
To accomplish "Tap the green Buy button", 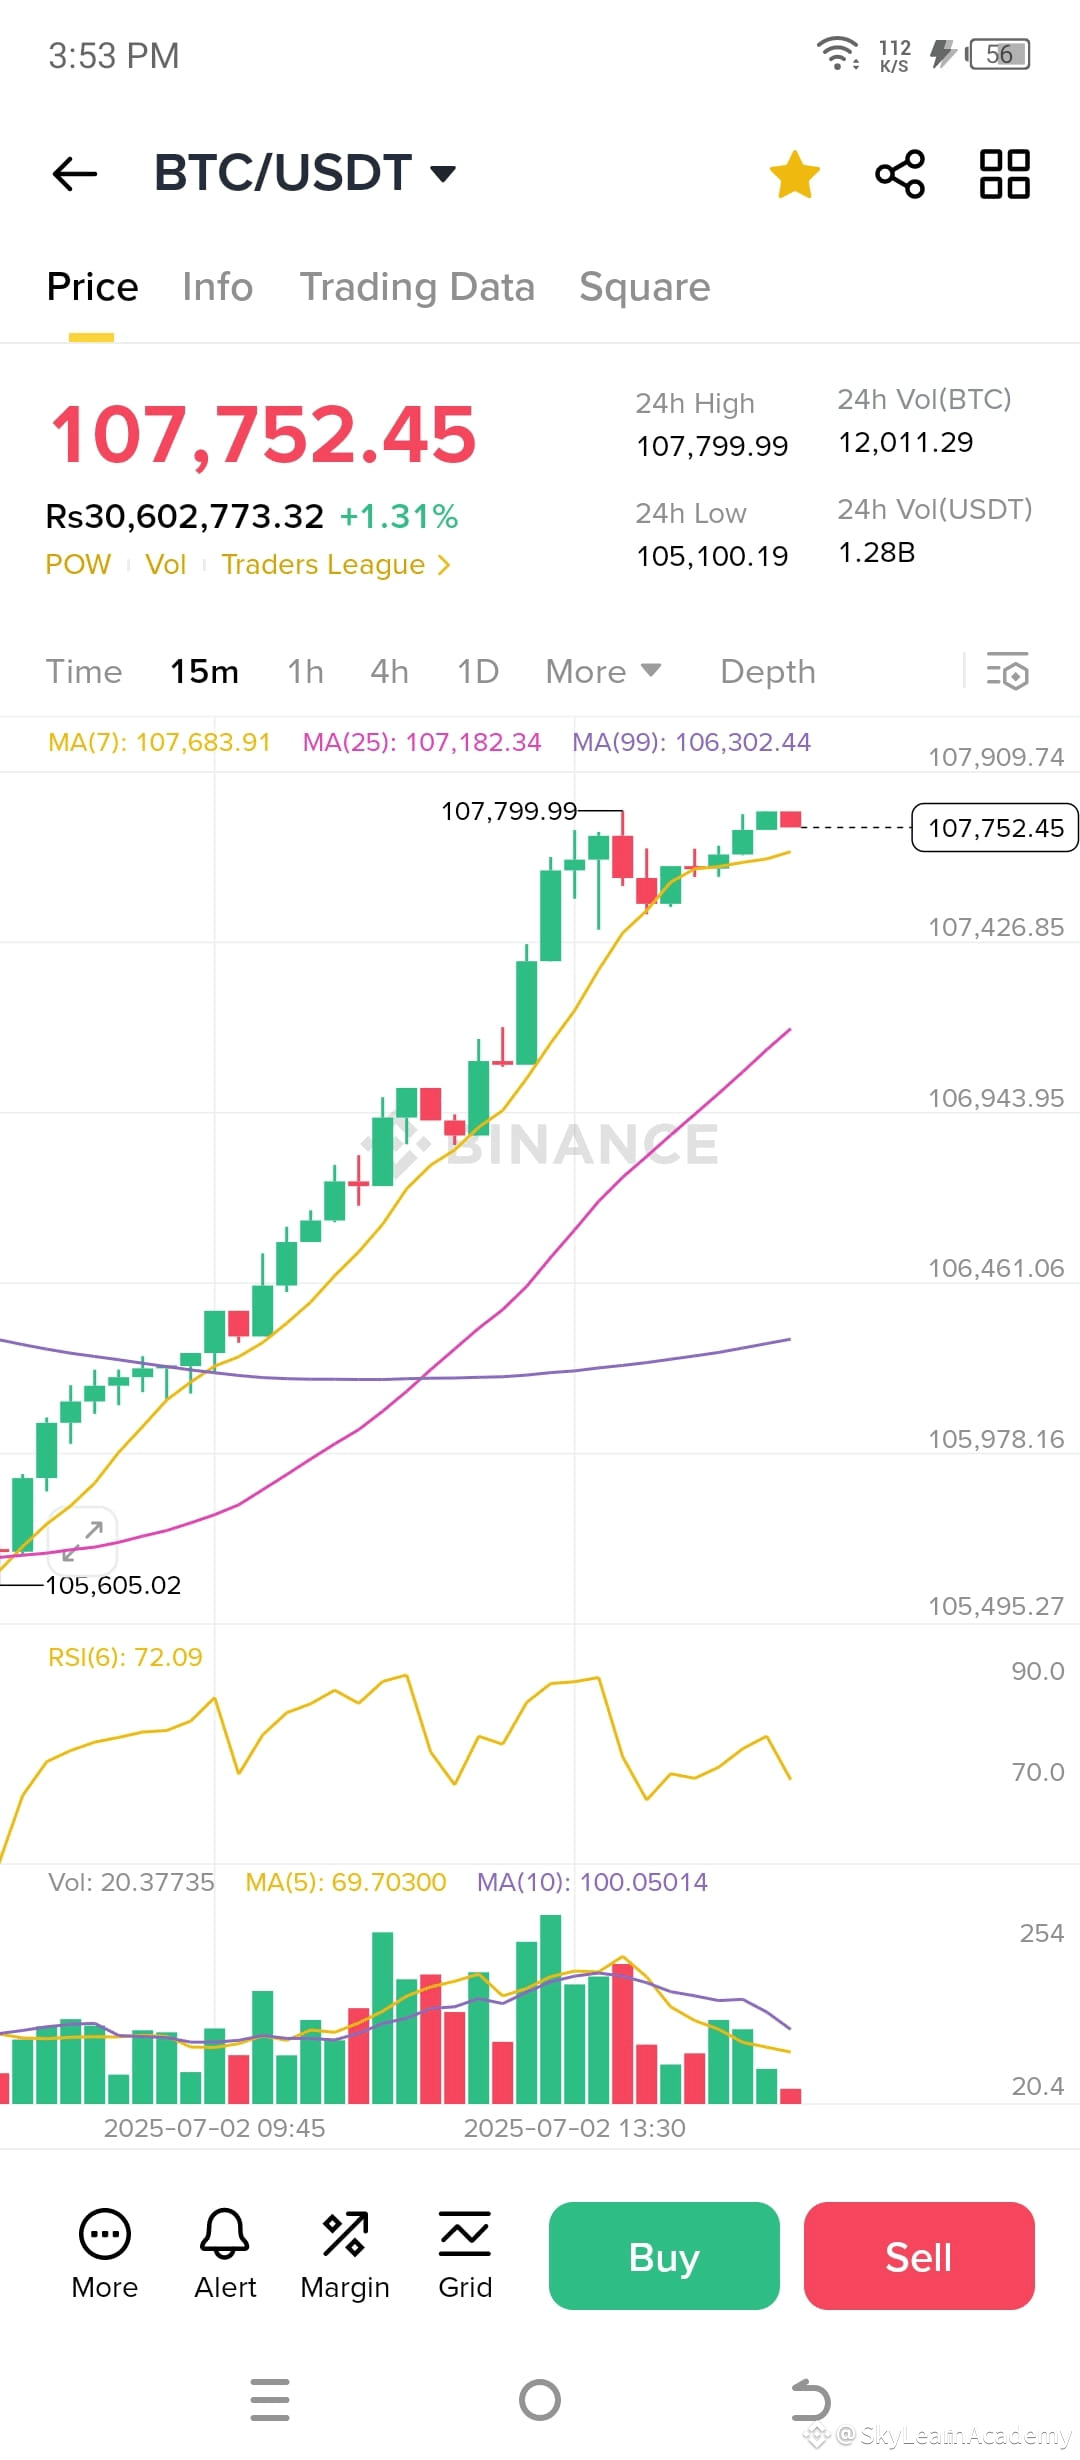I will click(x=664, y=2256).
